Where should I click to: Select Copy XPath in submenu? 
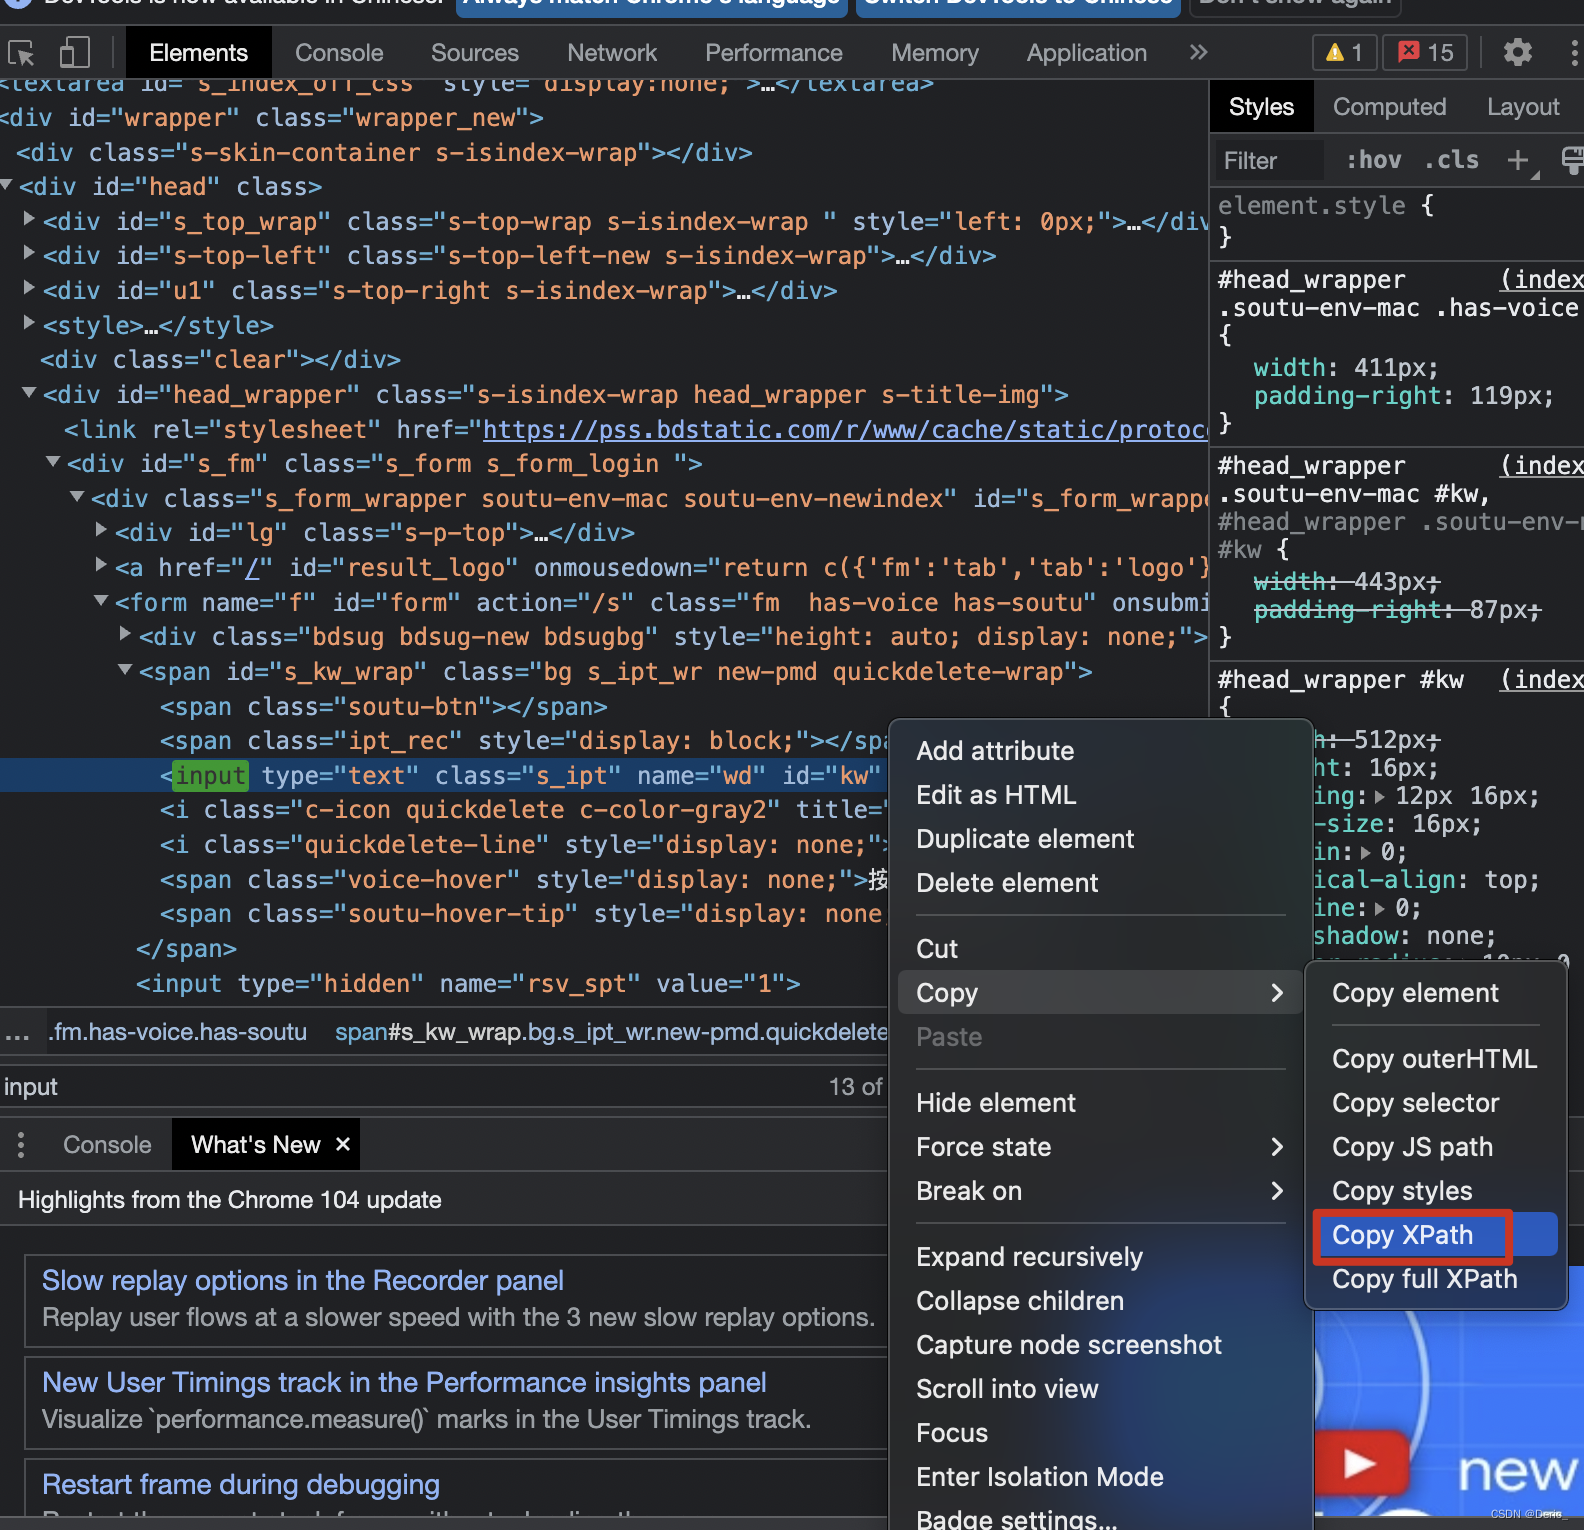click(x=1436, y=1235)
